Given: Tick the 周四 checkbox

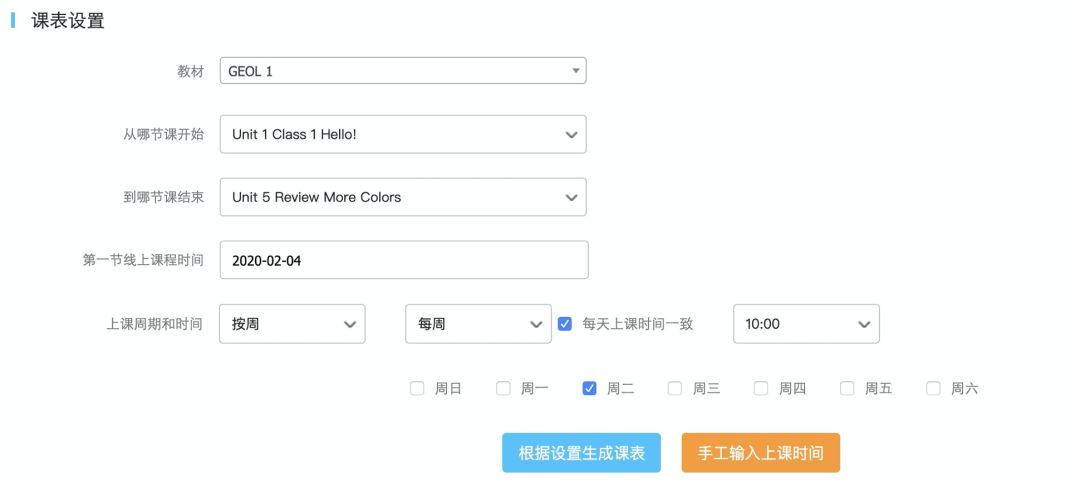Looking at the screenshot, I should pos(761,389).
